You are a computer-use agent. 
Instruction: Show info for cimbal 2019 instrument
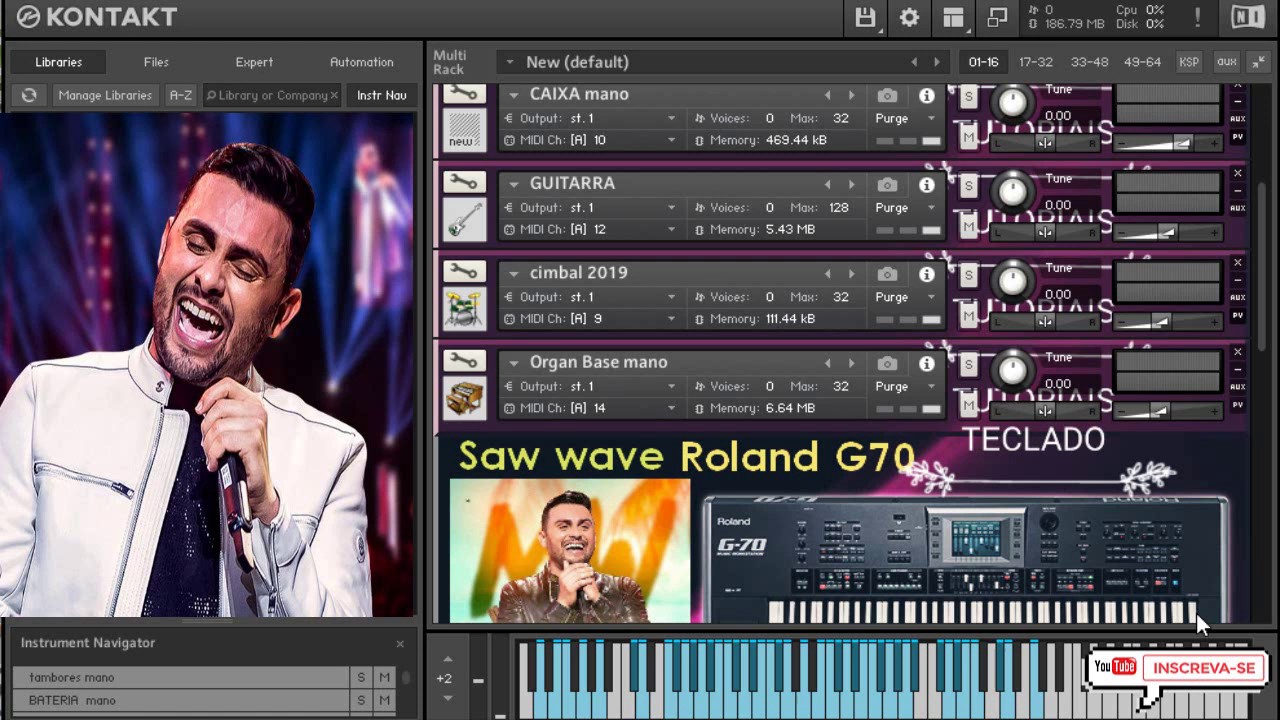click(x=927, y=273)
